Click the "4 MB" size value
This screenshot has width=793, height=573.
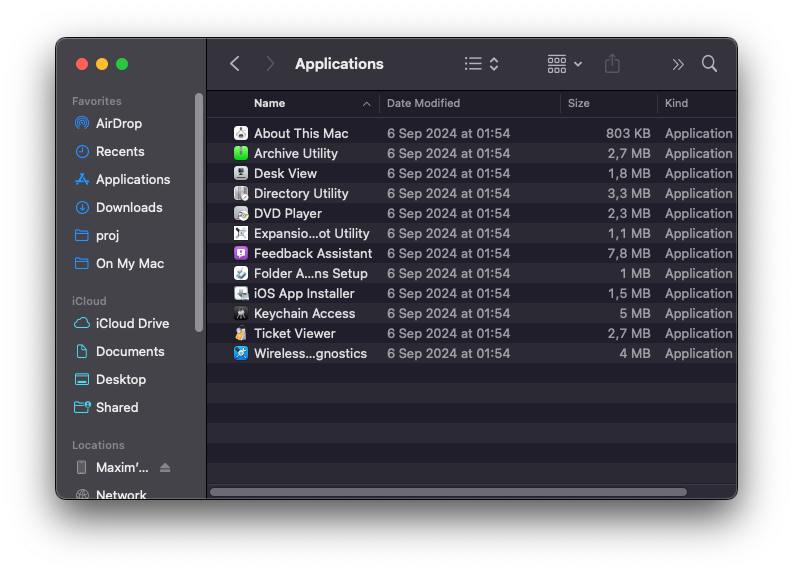click(x=635, y=354)
